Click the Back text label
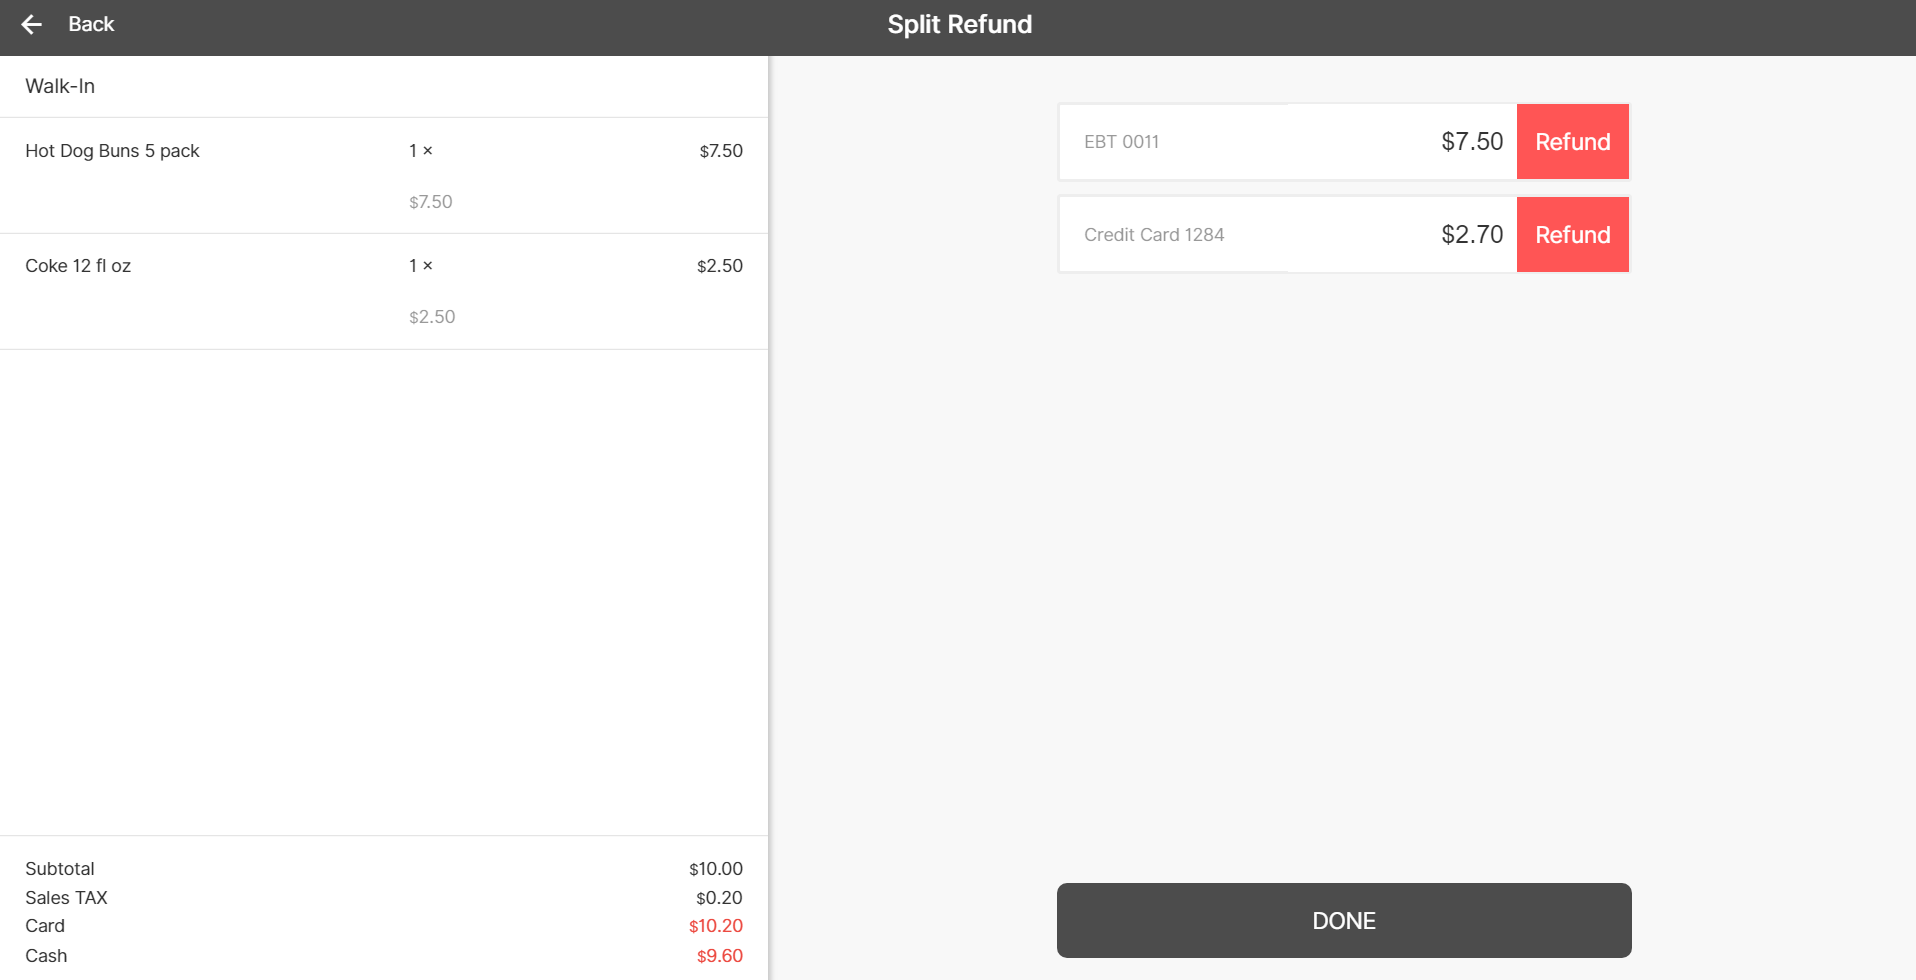 coord(91,24)
